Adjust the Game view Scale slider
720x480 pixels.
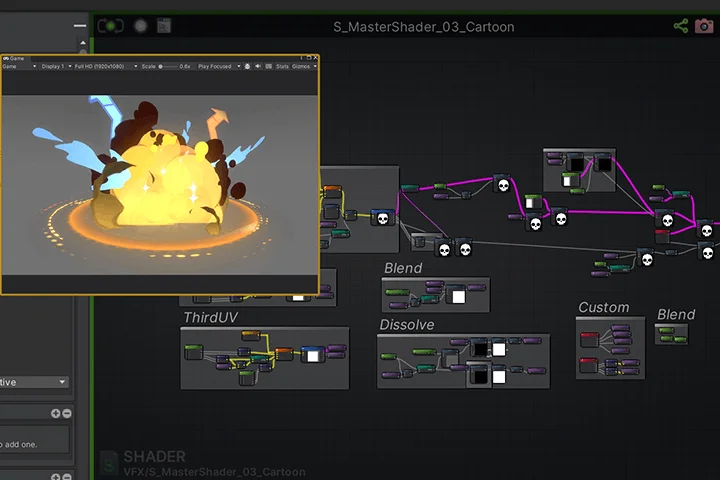[x=168, y=67]
